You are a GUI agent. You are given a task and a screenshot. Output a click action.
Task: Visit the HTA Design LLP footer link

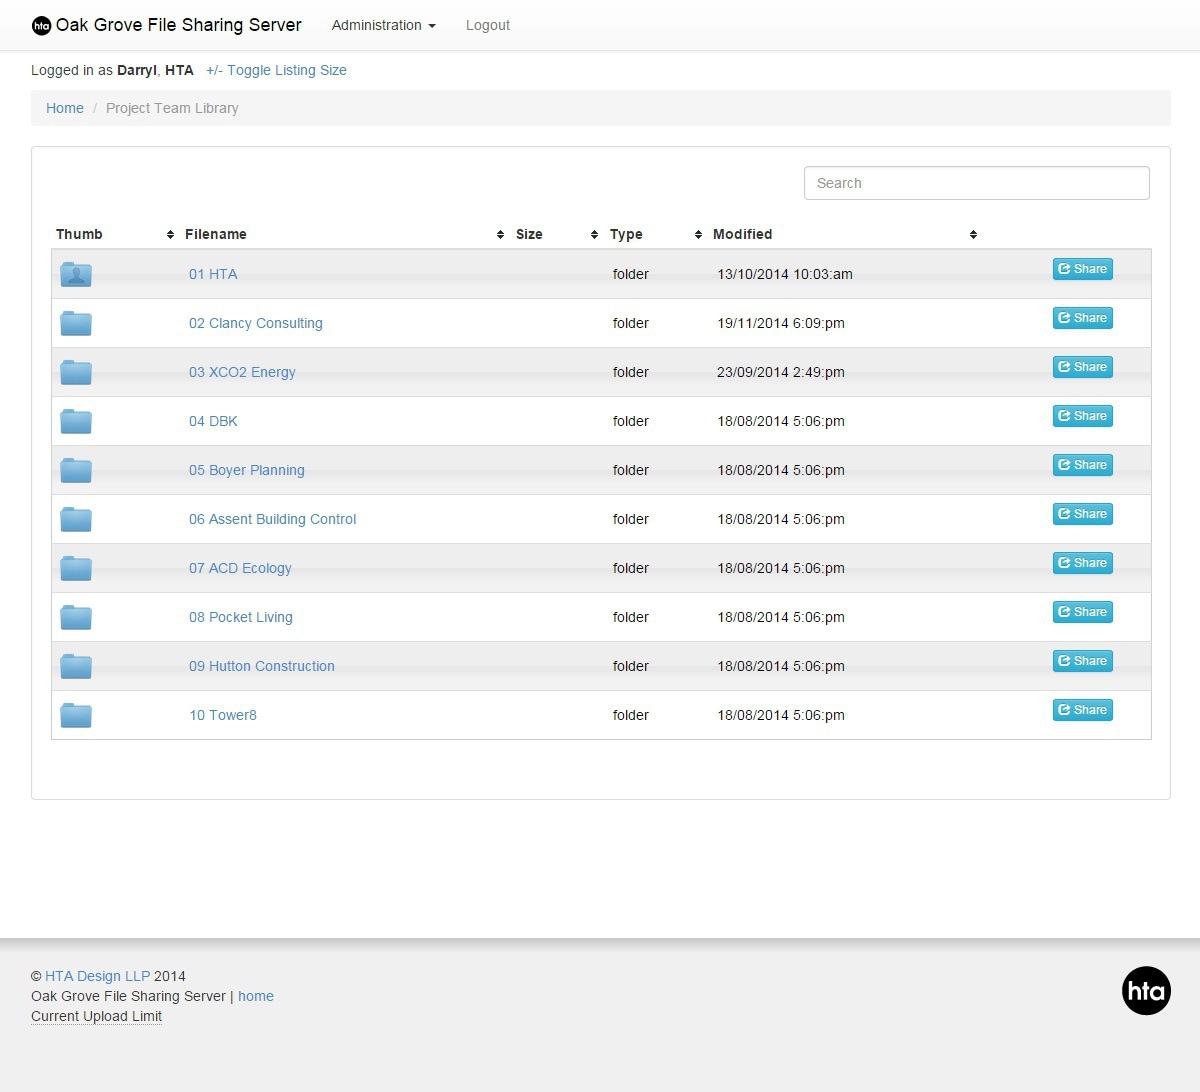click(x=97, y=976)
